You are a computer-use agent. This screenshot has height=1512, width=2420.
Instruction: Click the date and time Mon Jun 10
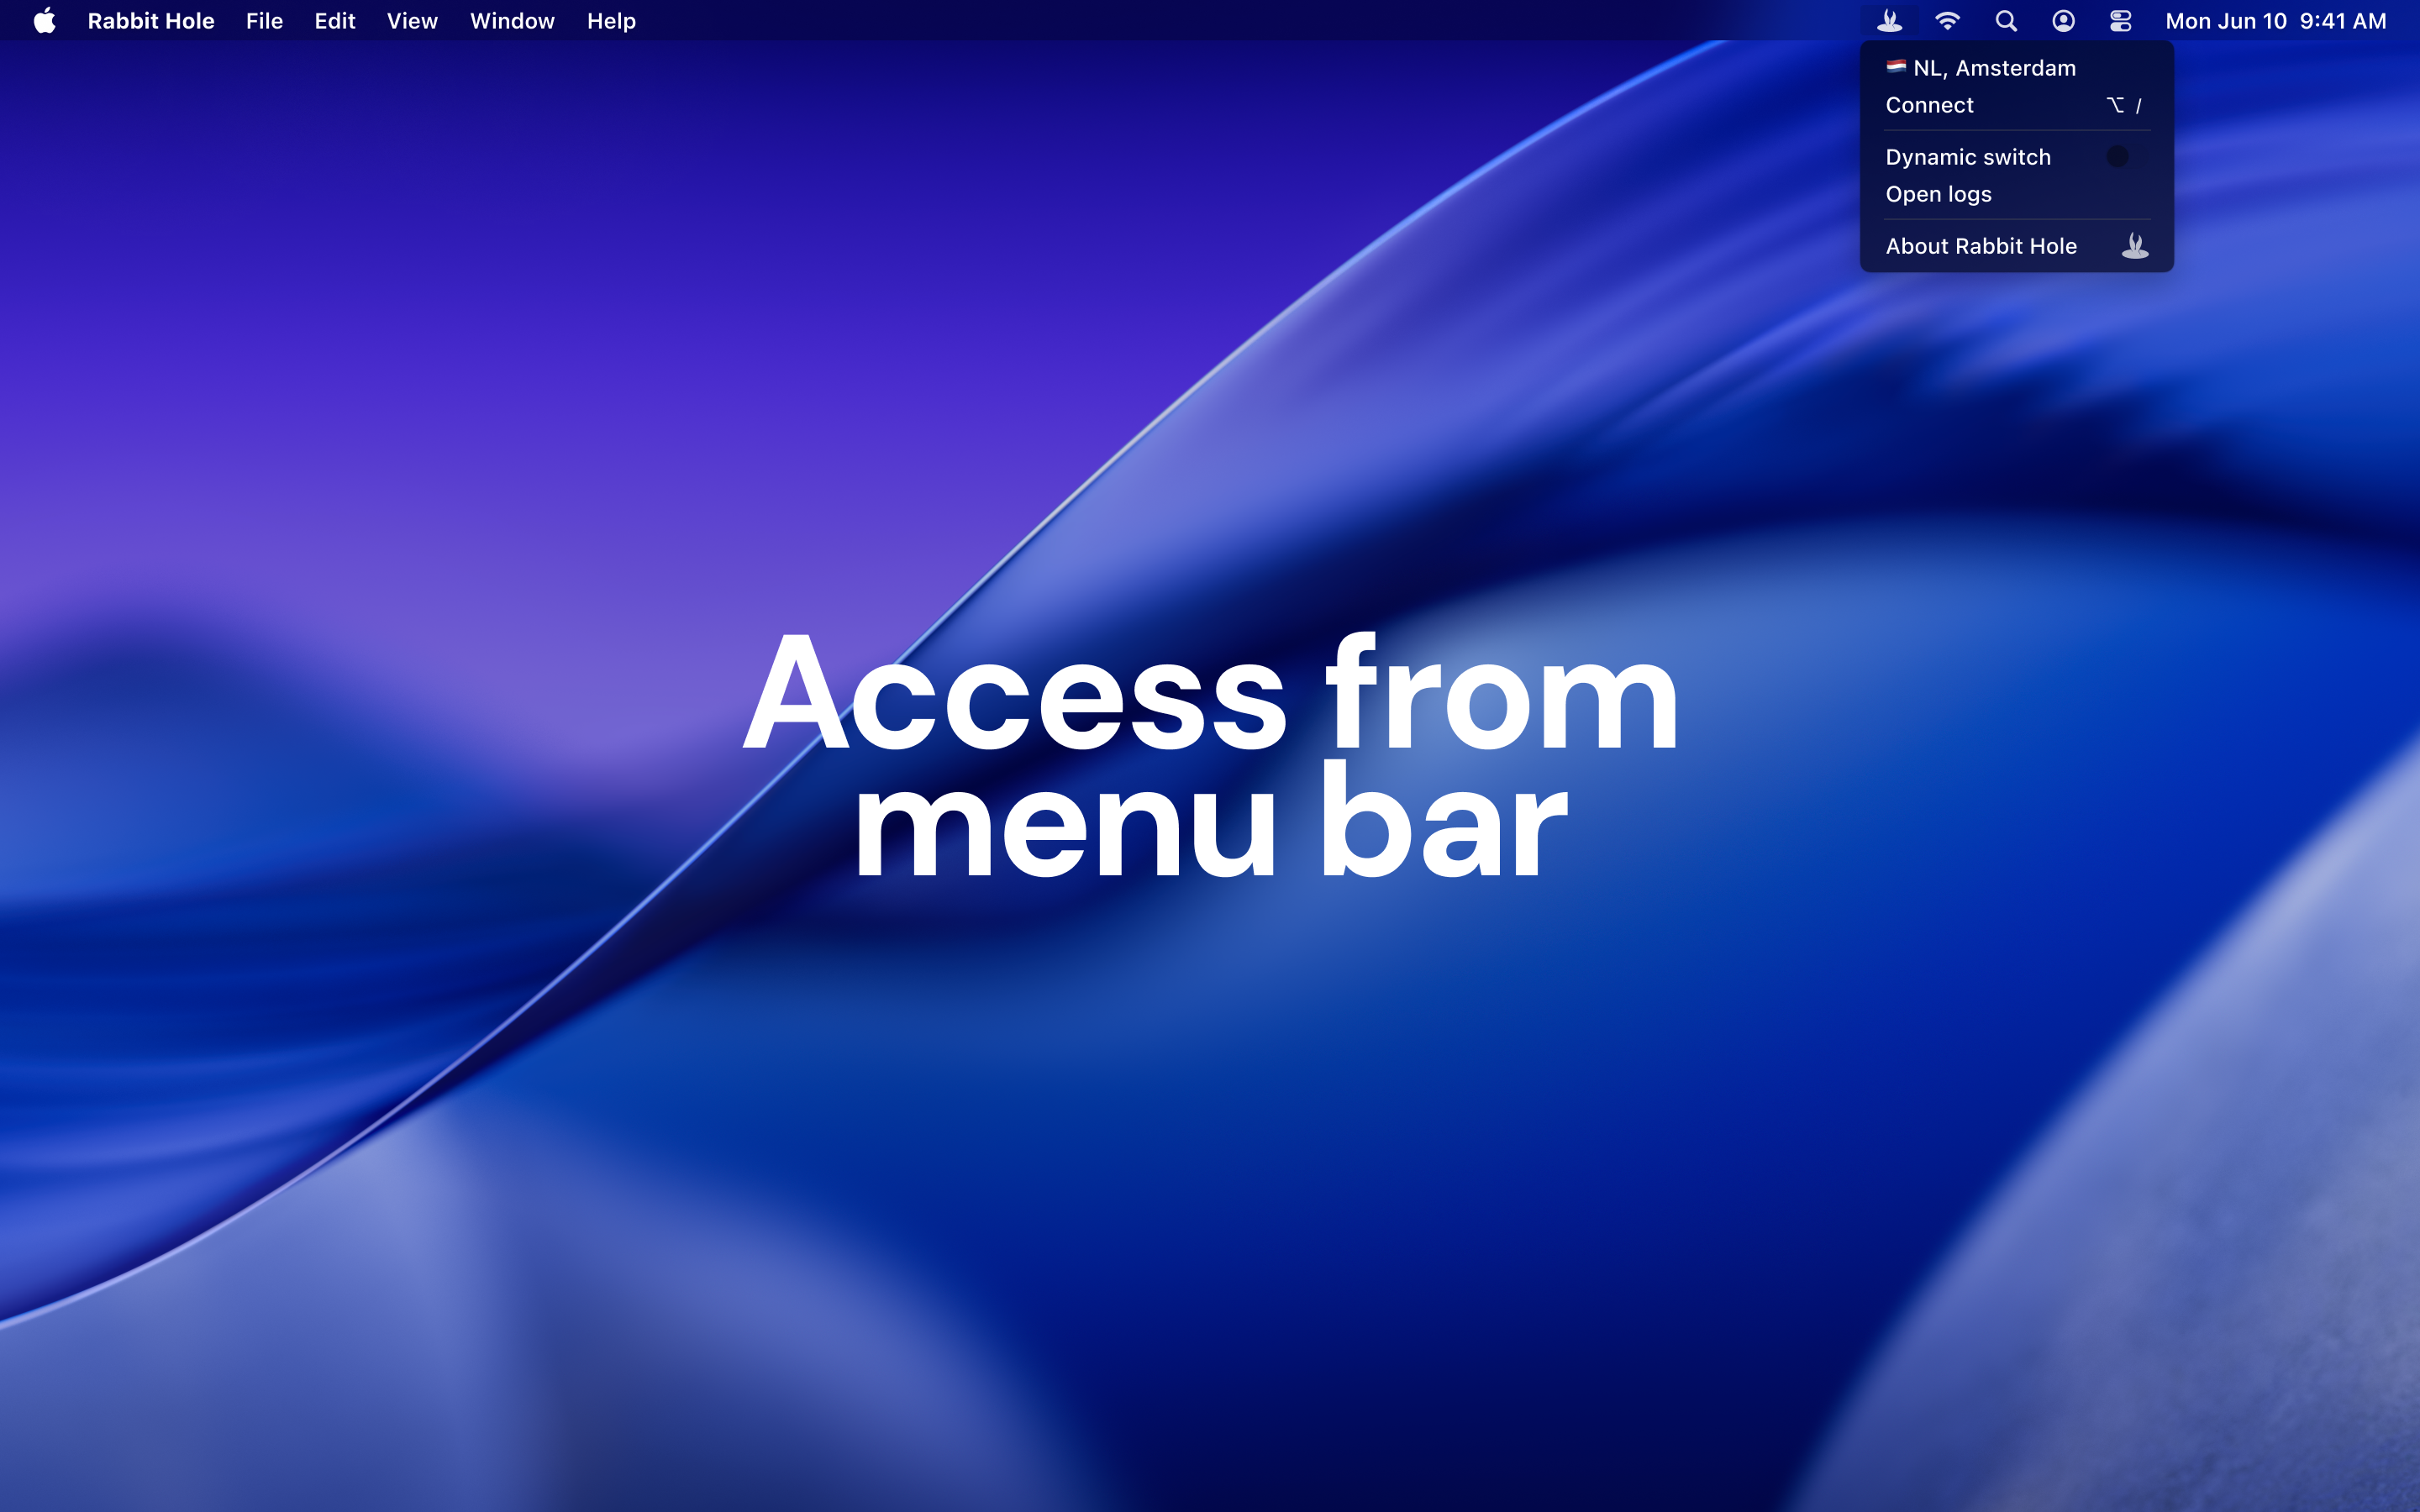click(x=2275, y=20)
